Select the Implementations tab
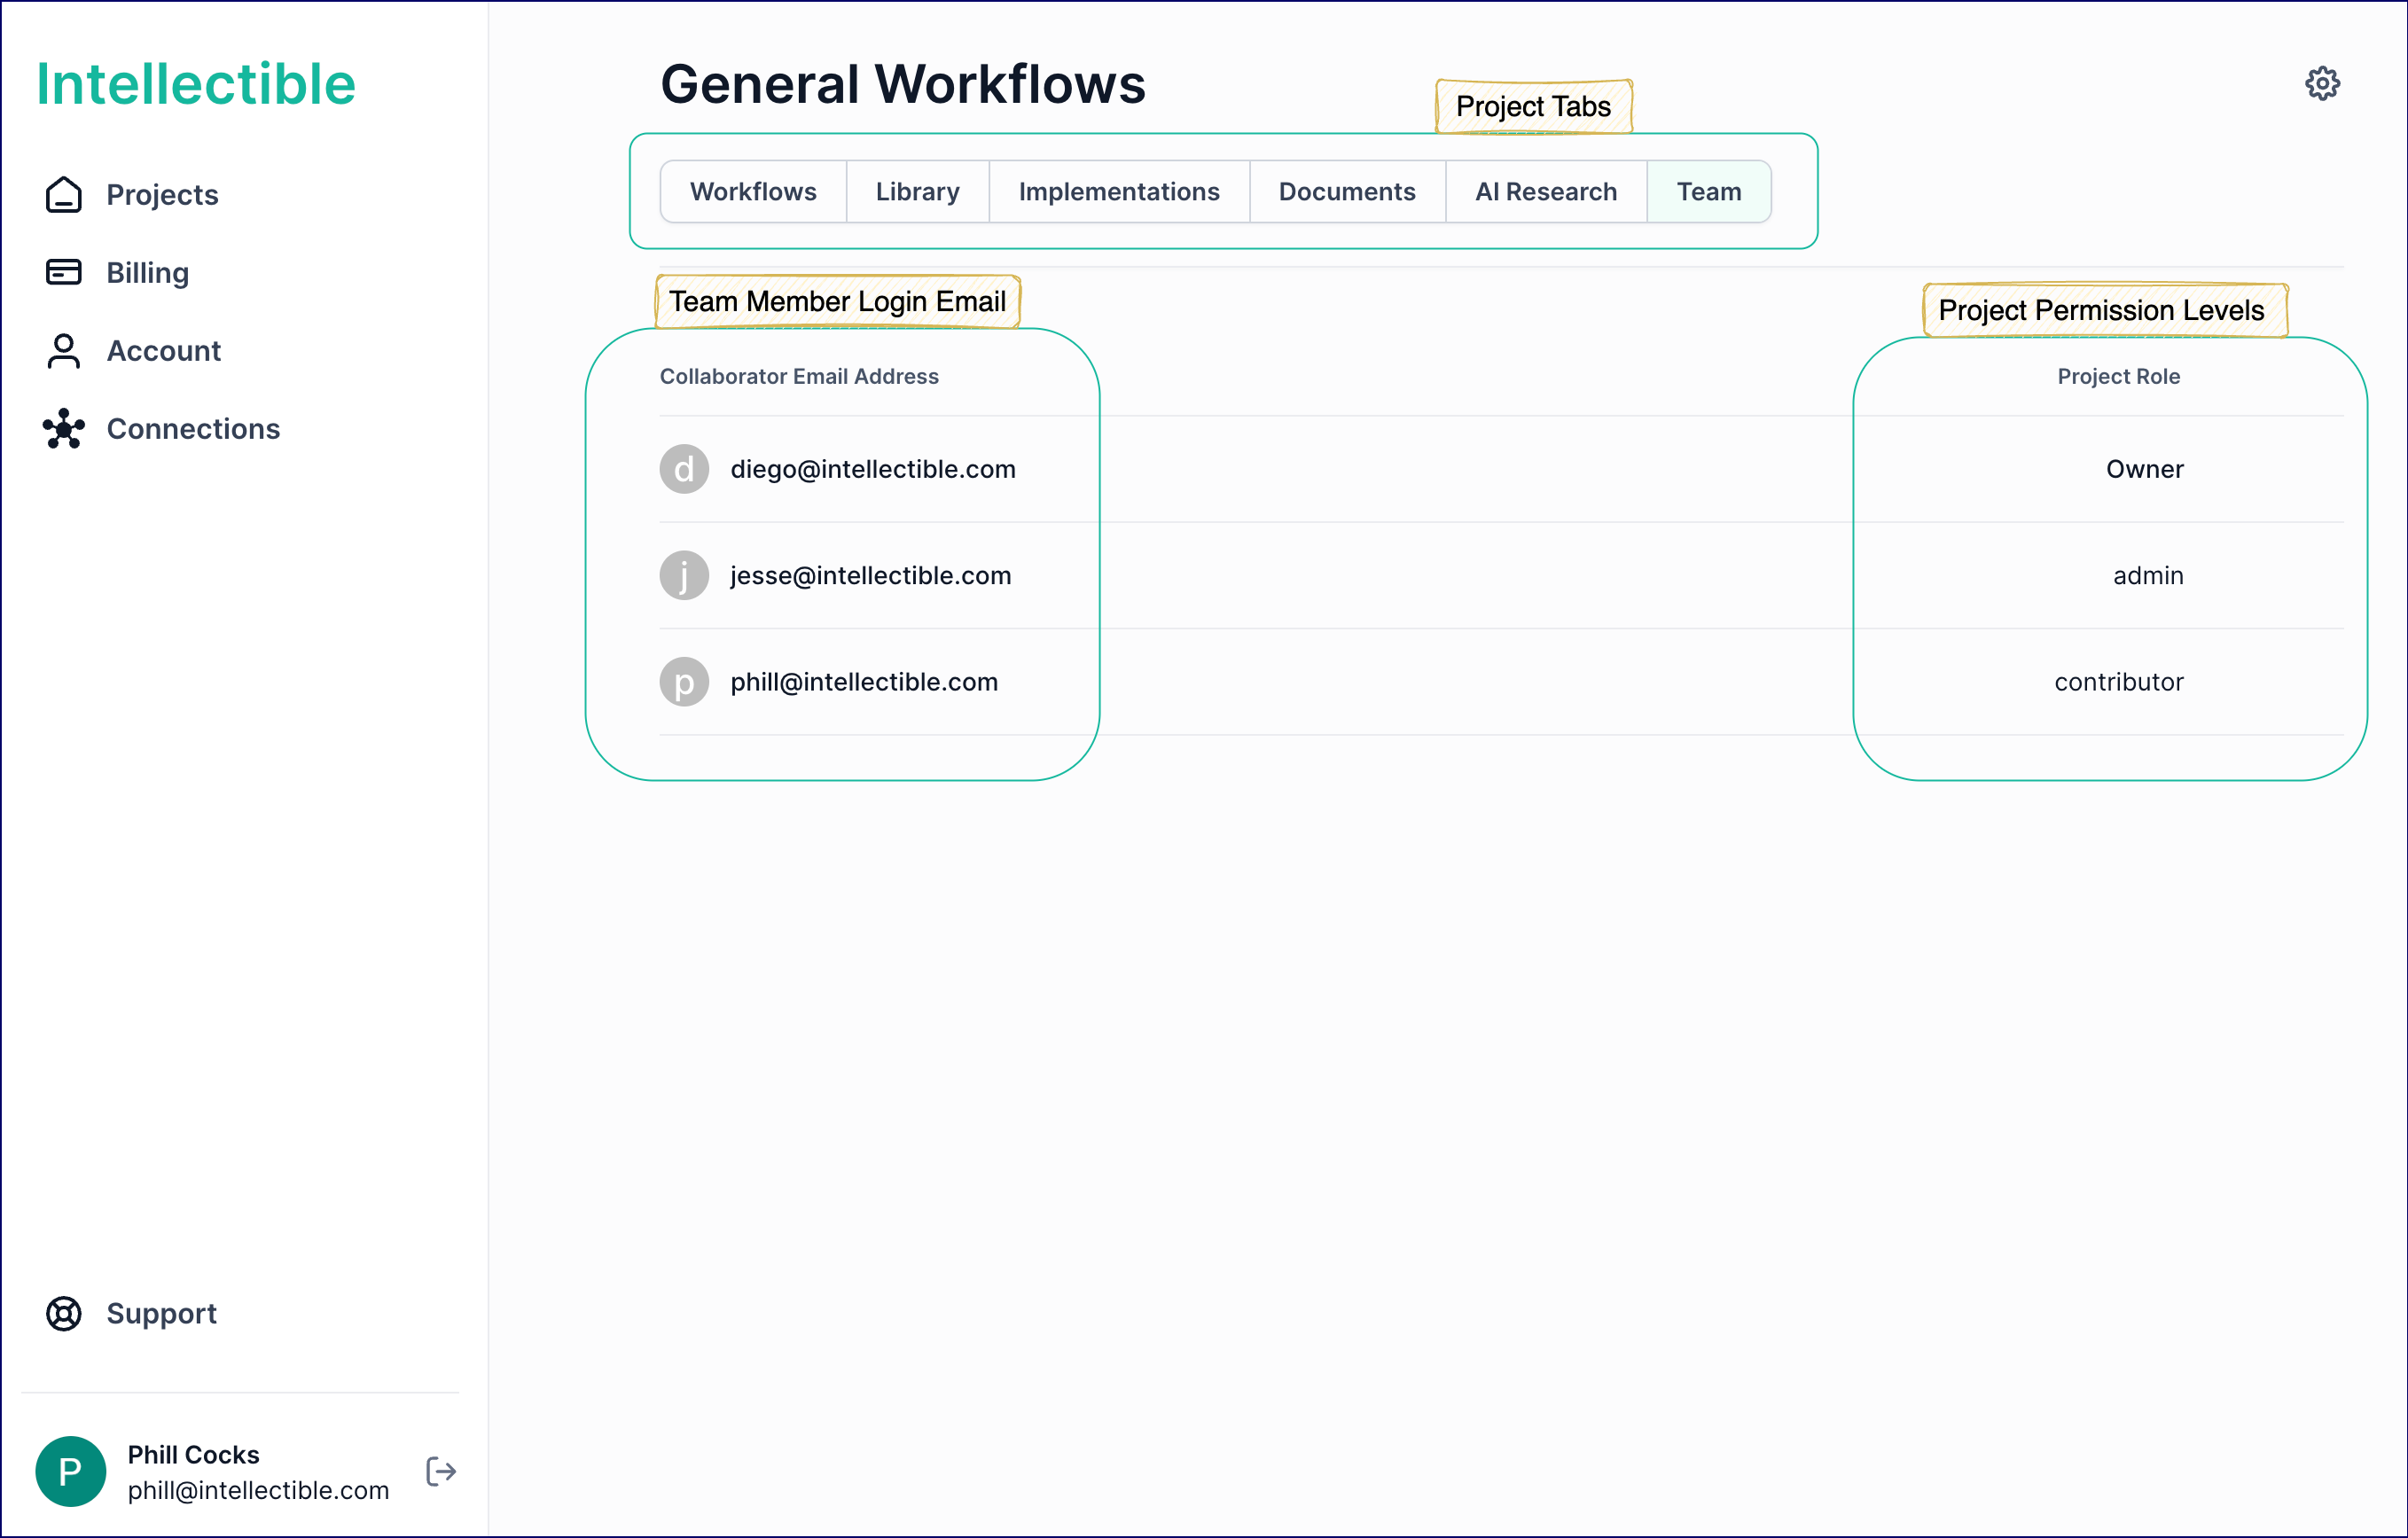Viewport: 2408px width, 1538px height. click(x=1118, y=191)
